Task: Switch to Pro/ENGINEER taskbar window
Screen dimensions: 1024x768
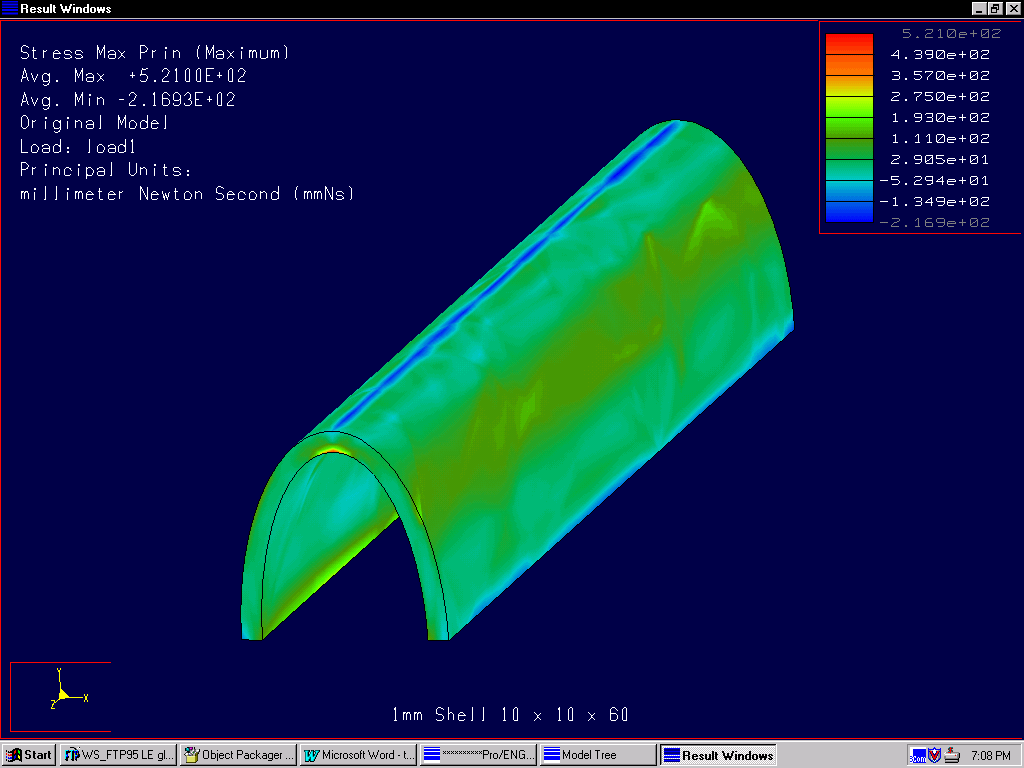Action: point(479,755)
